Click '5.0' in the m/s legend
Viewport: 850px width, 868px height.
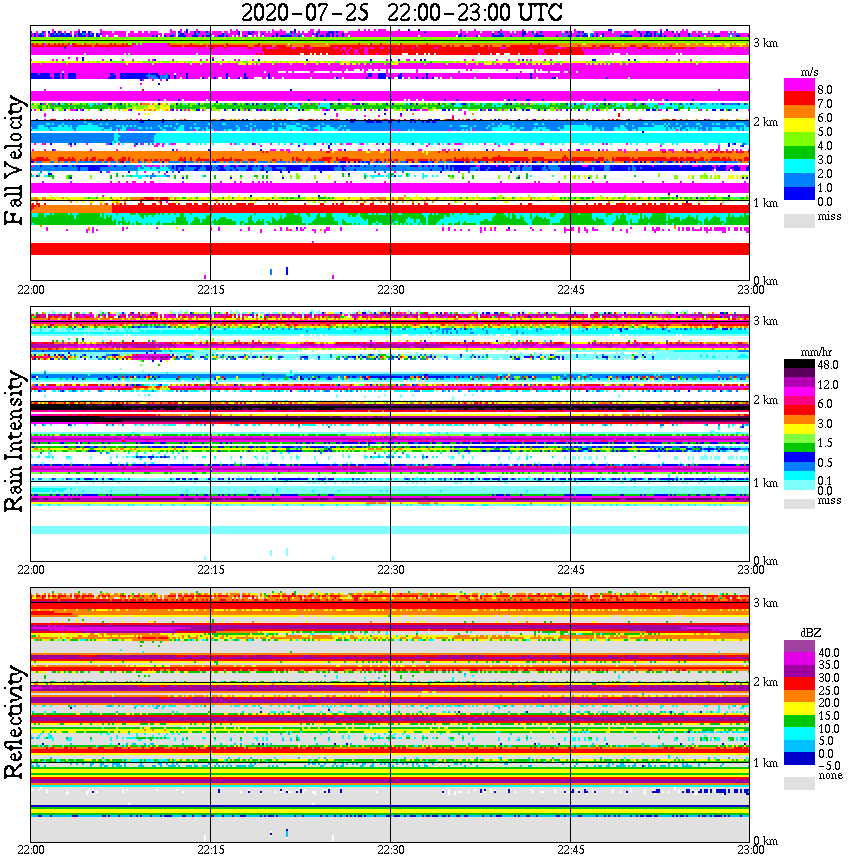coord(825,132)
